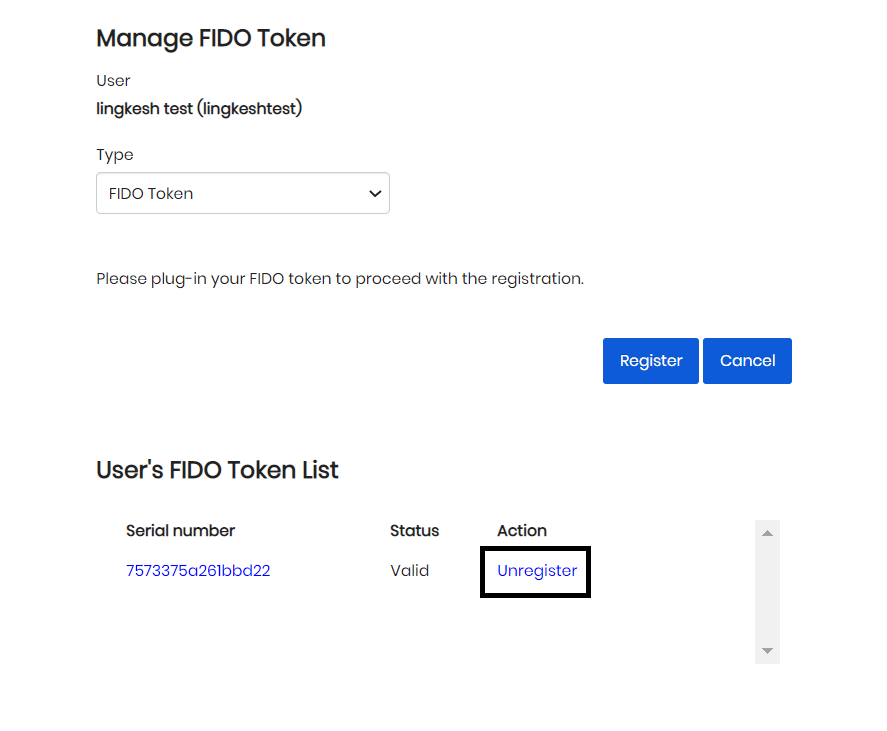Click the Status column header
This screenshot has width=887, height=731.
[414, 531]
